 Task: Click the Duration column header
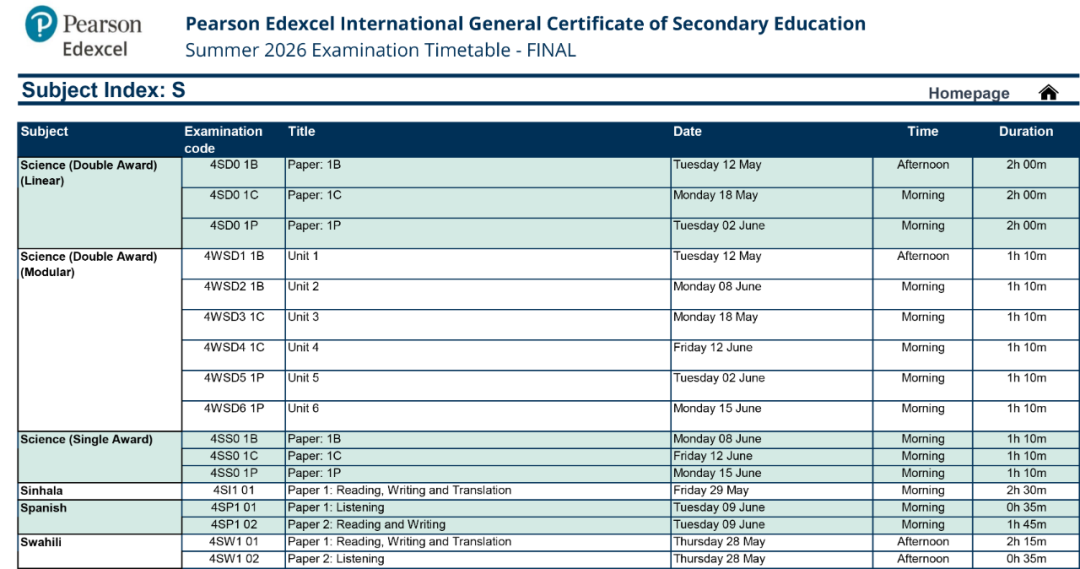pyautogui.click(x=1025, y=131)
